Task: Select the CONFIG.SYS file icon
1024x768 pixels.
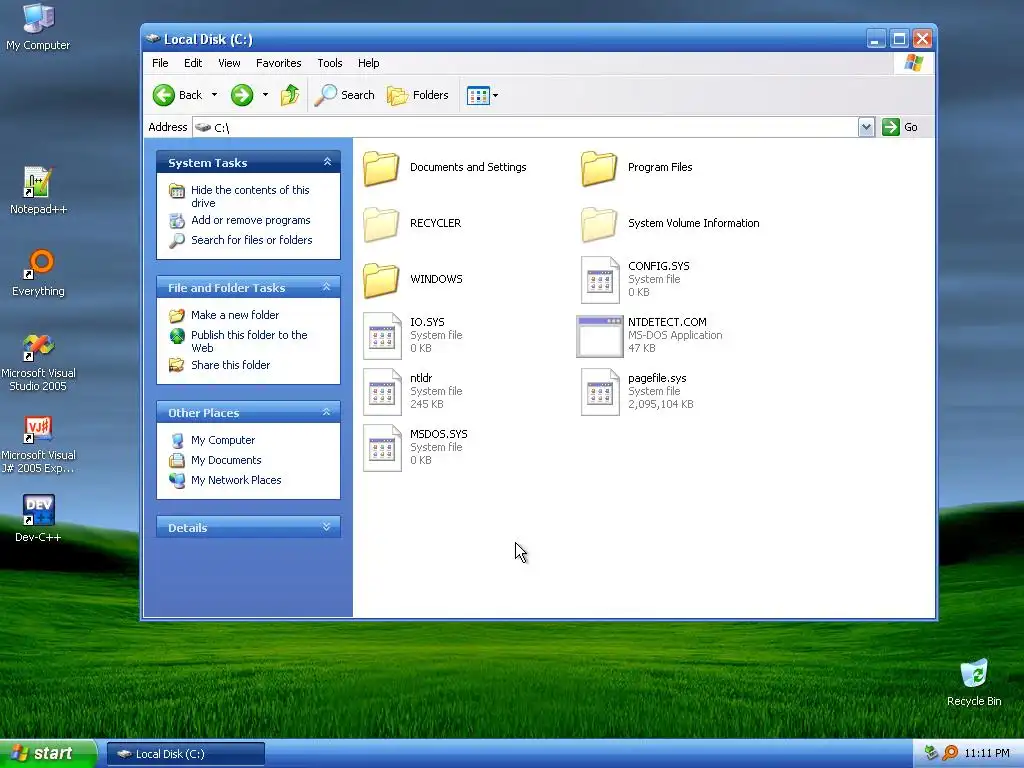Action: [600, 280]
